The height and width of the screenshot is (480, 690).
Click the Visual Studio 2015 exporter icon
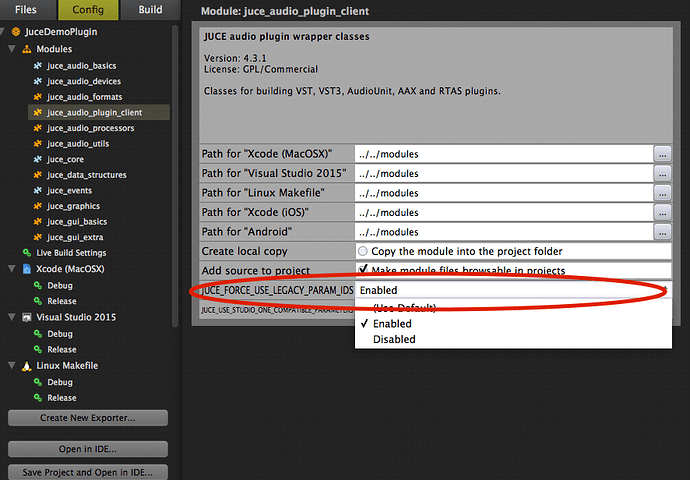pos(27,317)
